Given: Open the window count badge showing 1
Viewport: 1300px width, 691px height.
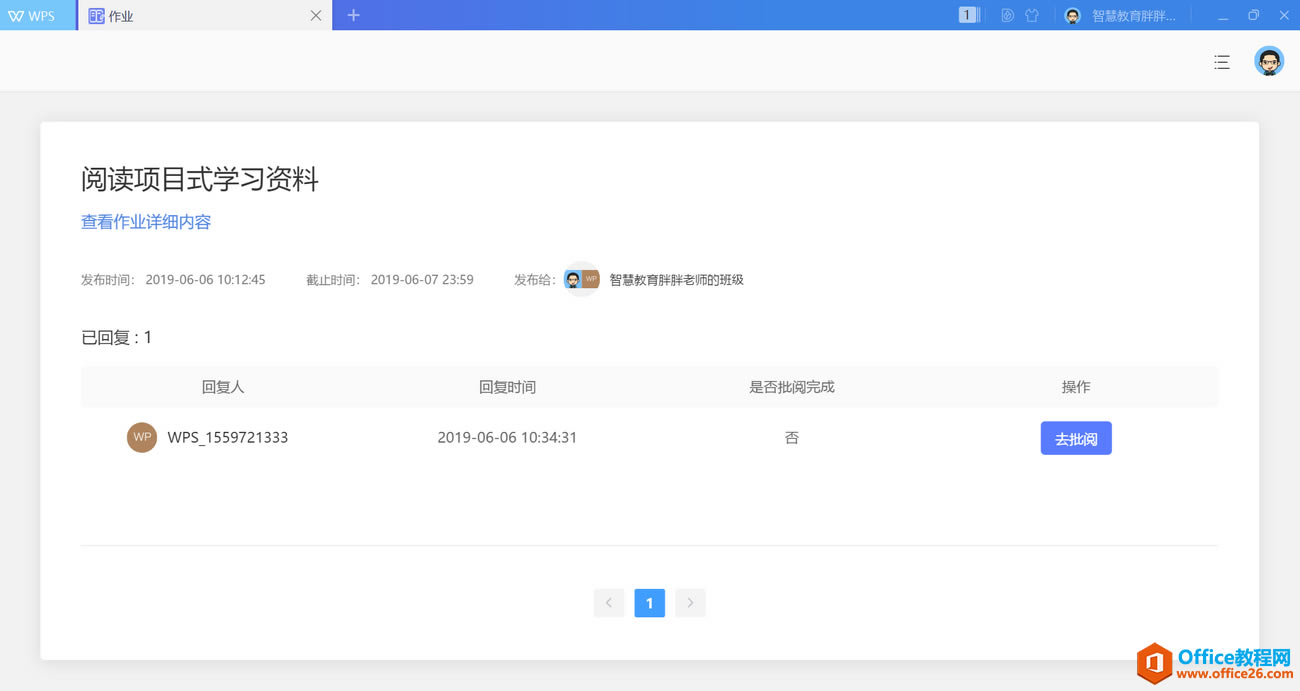Looking at the screenshot, I should (x=967, y=15).
